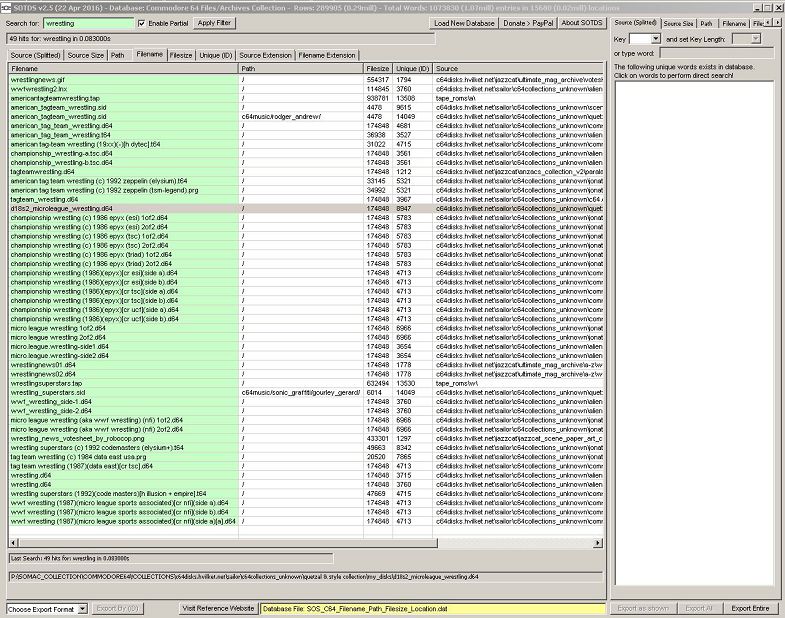Click the Apply Filter button
The width and height of the screenshot is (785, 618).
(x=213, y=22)
